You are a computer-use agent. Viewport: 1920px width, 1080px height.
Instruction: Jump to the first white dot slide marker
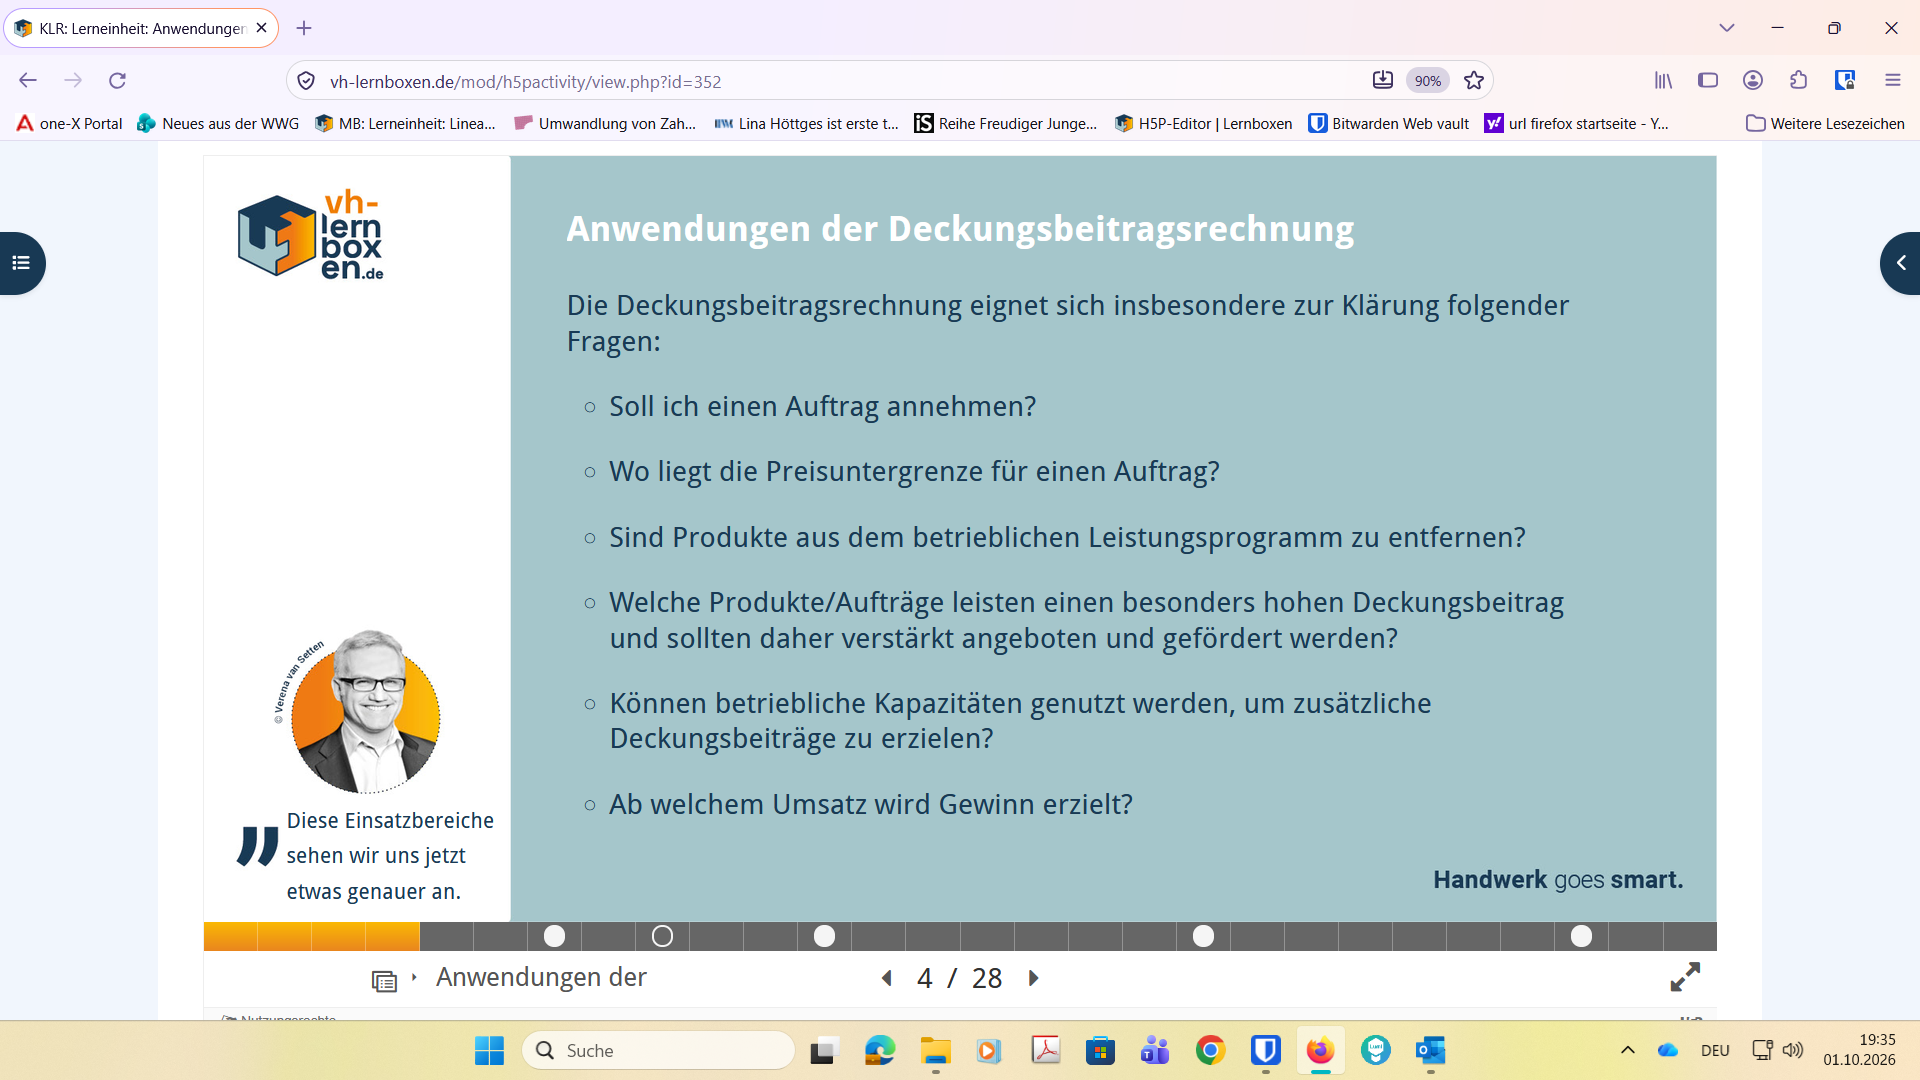[x=554, y=936]
